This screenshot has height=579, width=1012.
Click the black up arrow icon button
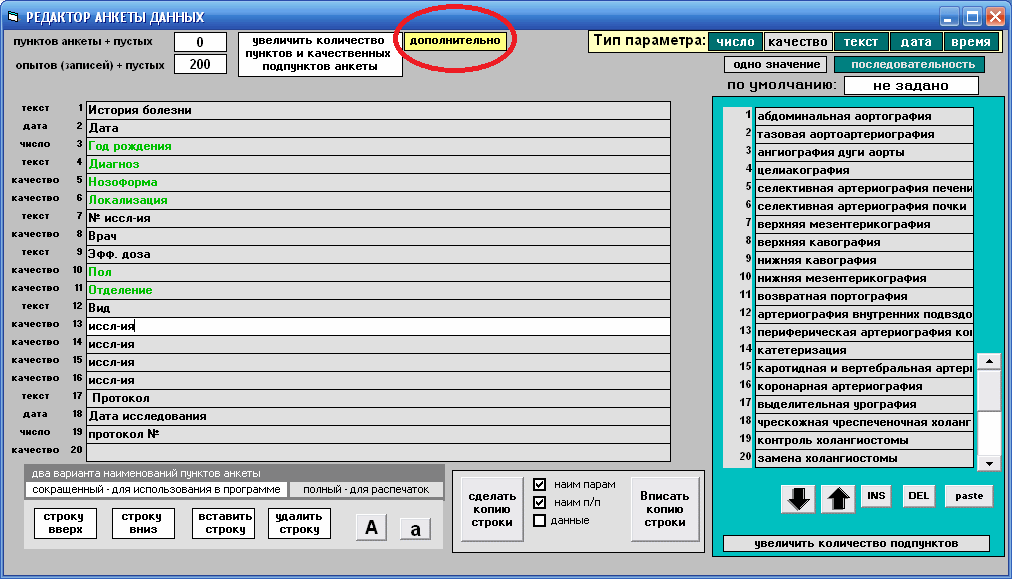(837, 498)
